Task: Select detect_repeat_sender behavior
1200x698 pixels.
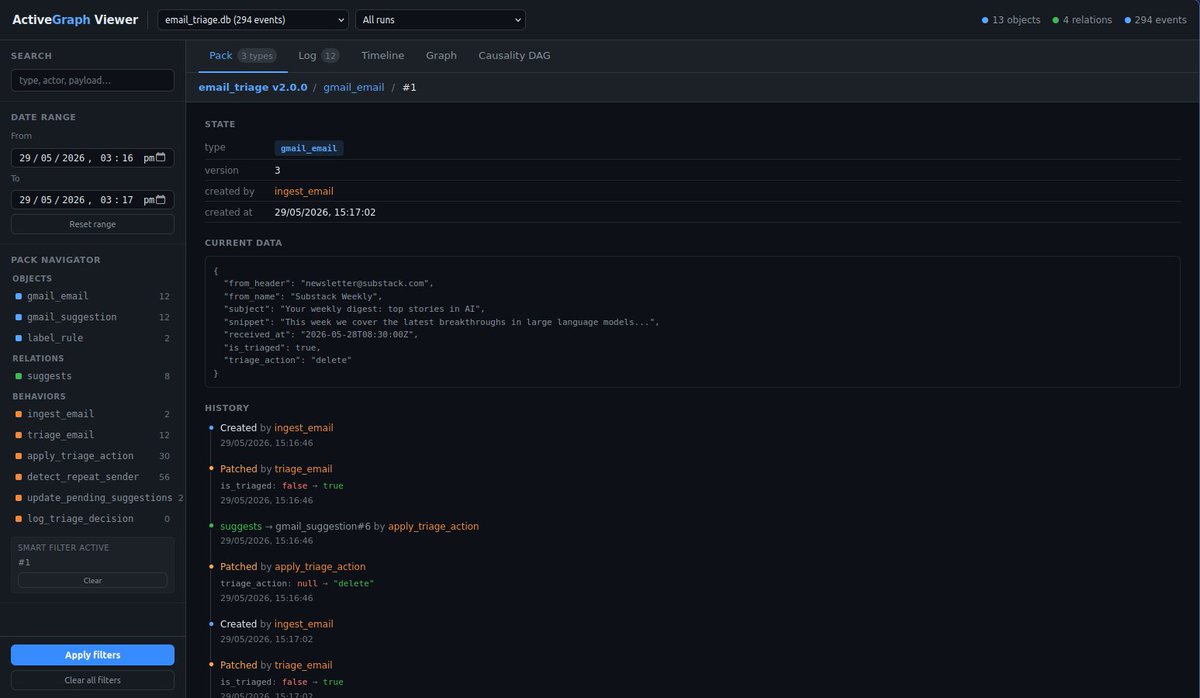Action: (93, 477)
